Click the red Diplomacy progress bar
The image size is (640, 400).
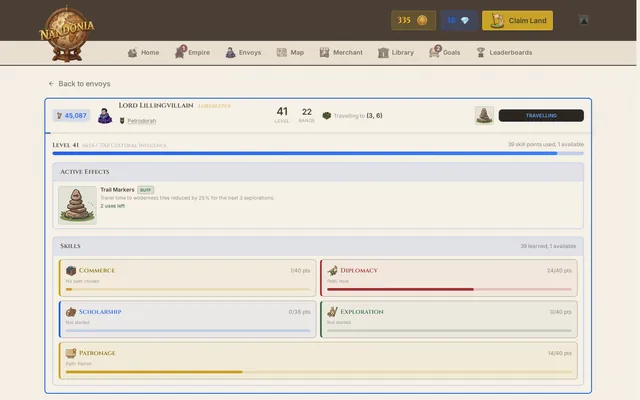[x=449, y=289]
